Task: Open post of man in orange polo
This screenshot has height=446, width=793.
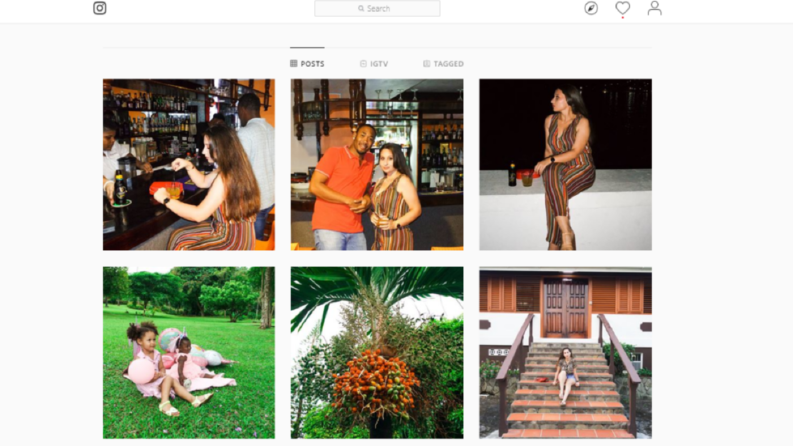Action: point(377,164)
